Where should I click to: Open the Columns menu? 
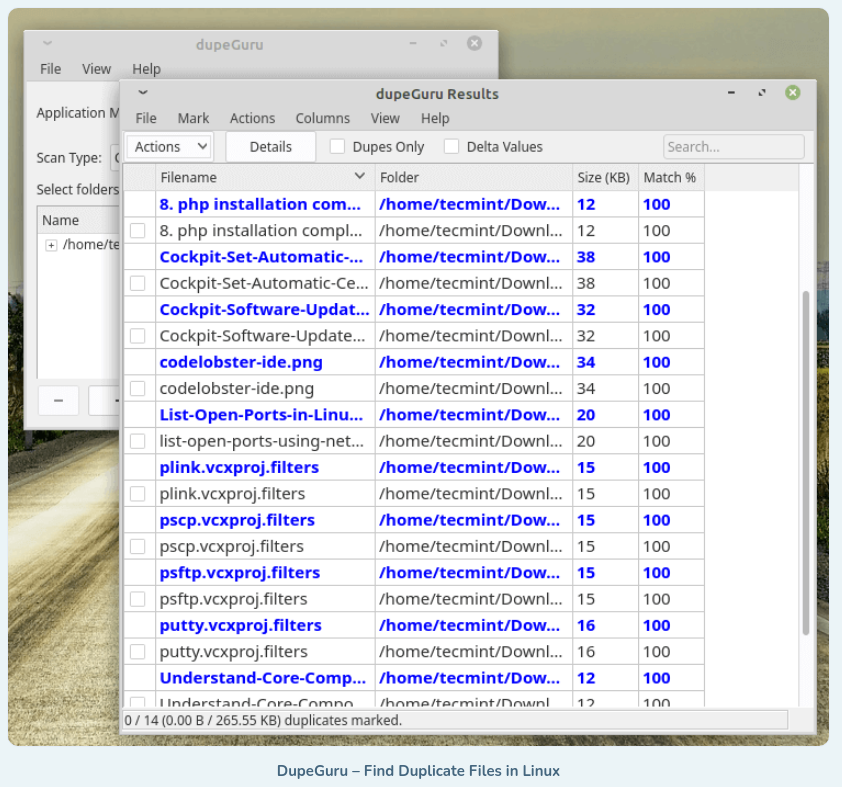322,118
